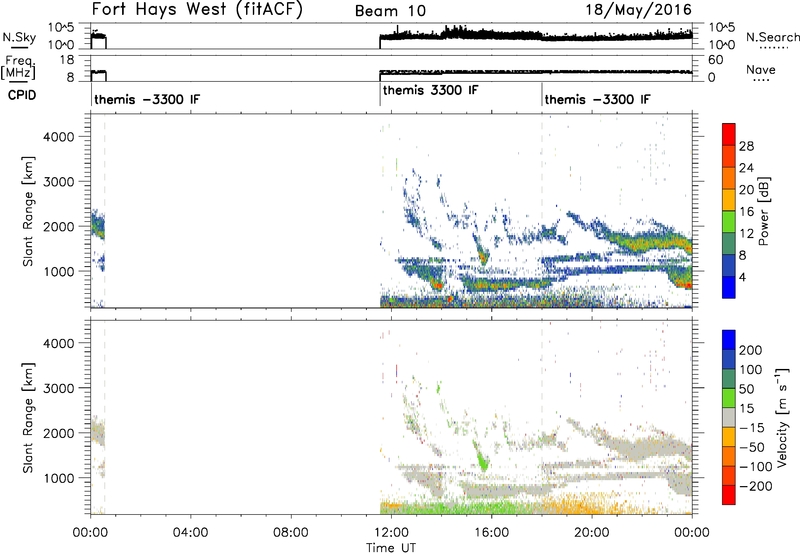Click the "16:00" time axis tick label
This screenshot has height=554, width=800.
coord(491,533)
